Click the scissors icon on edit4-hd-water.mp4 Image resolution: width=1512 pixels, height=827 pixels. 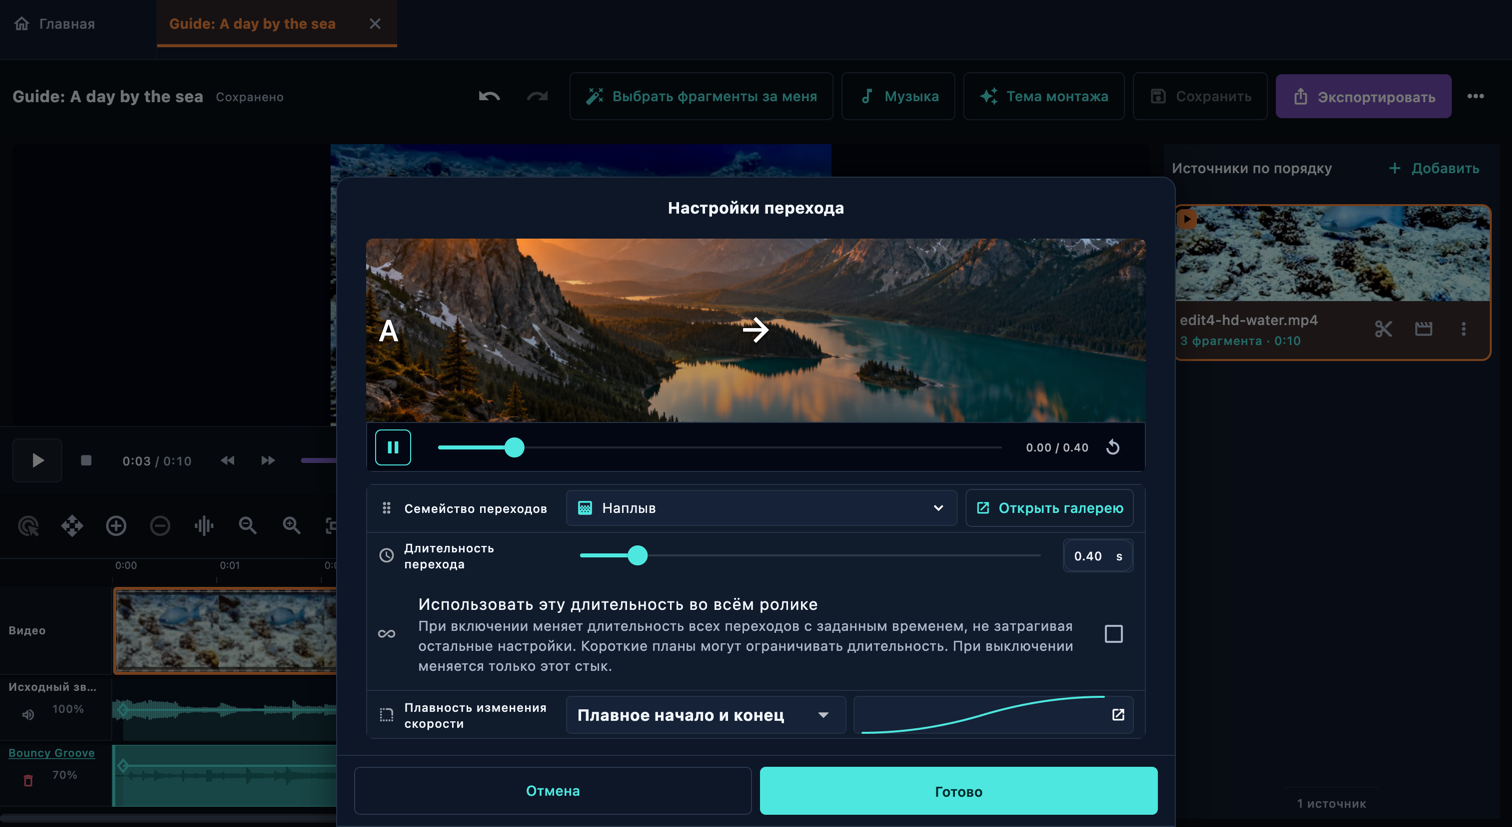coord(1383,329)
